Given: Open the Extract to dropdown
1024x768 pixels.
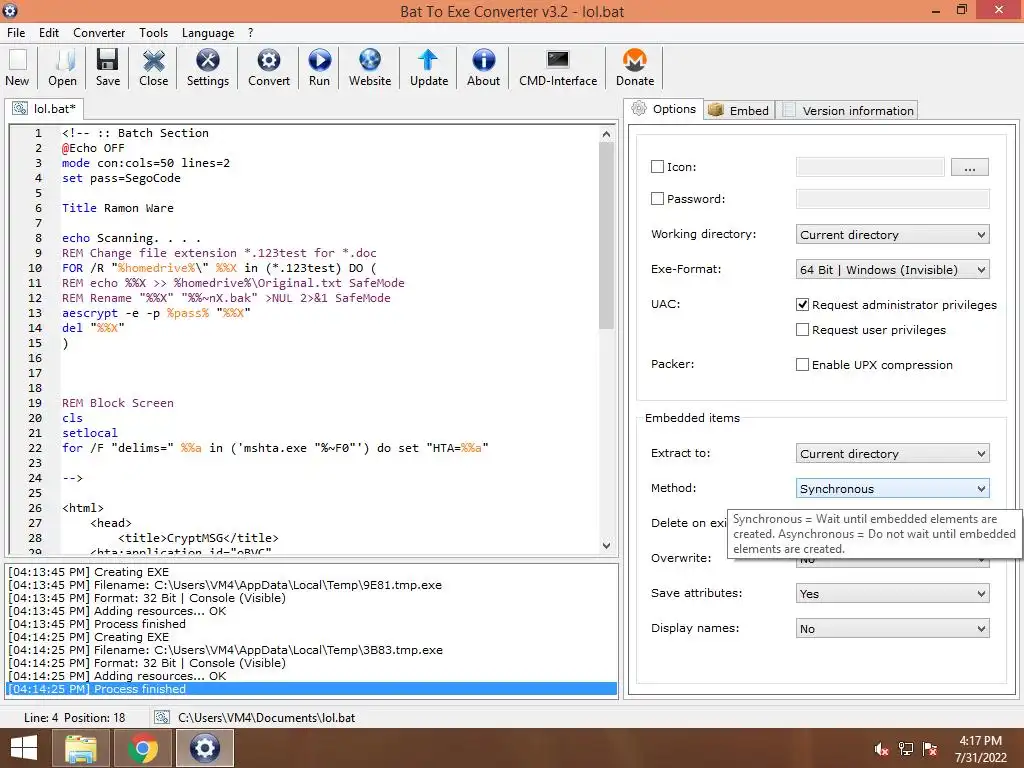Looking at the screenshot, I should [x=892, y=453].
